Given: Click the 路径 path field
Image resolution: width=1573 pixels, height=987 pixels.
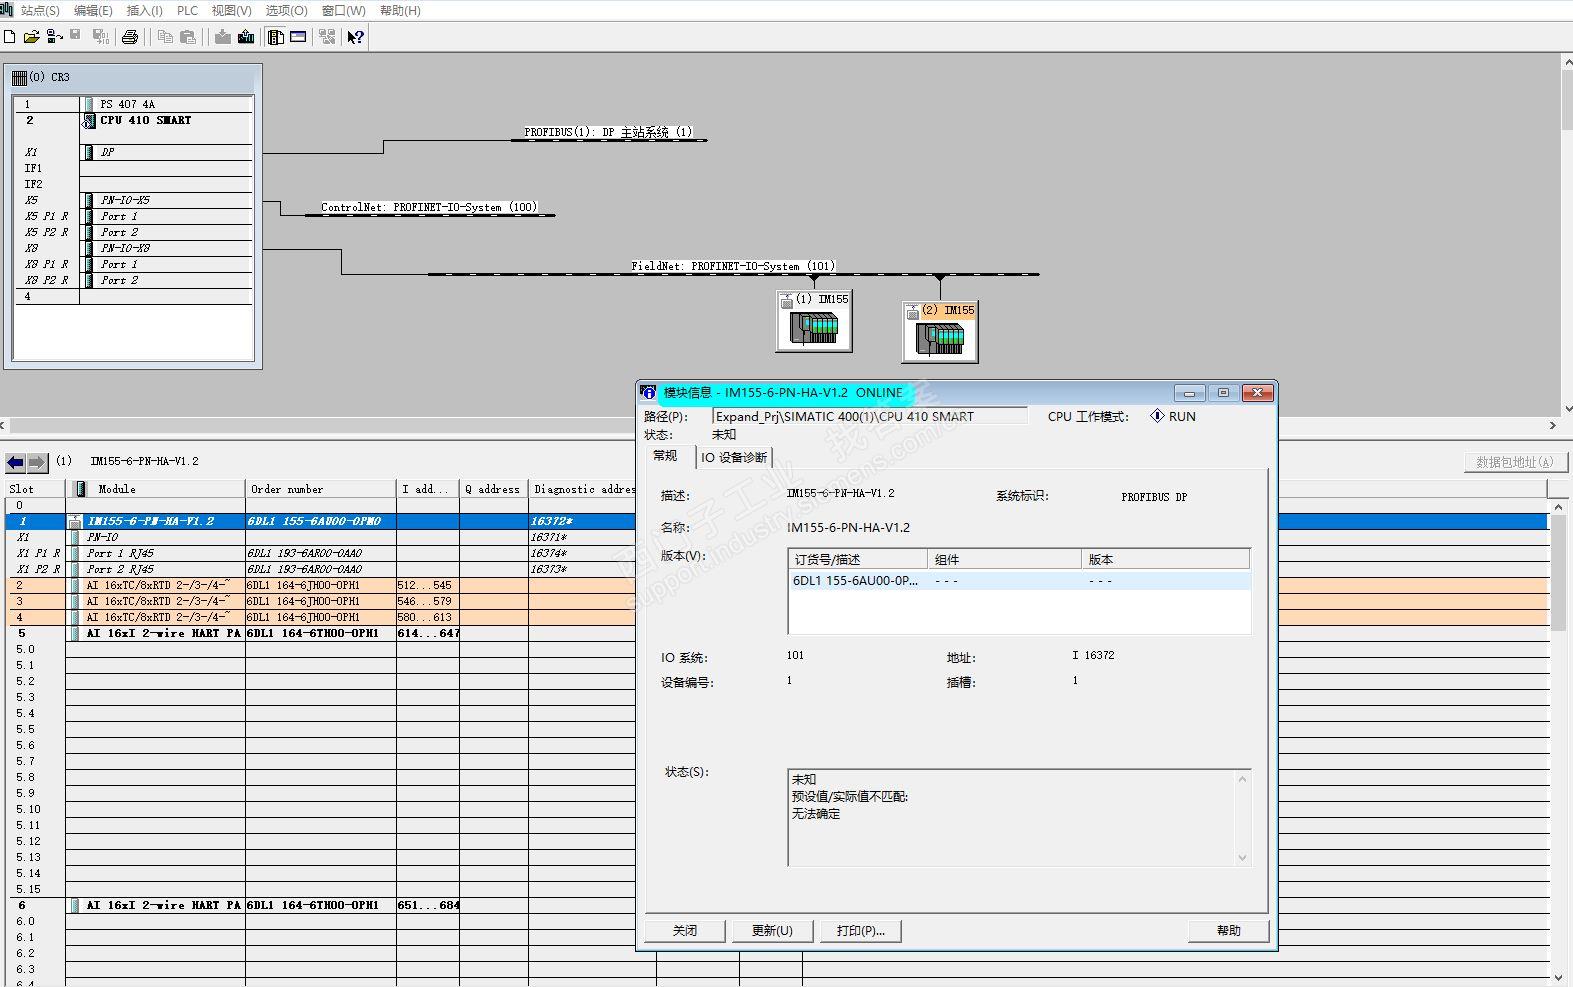Looking at the screenshot, I should point(870,417).
